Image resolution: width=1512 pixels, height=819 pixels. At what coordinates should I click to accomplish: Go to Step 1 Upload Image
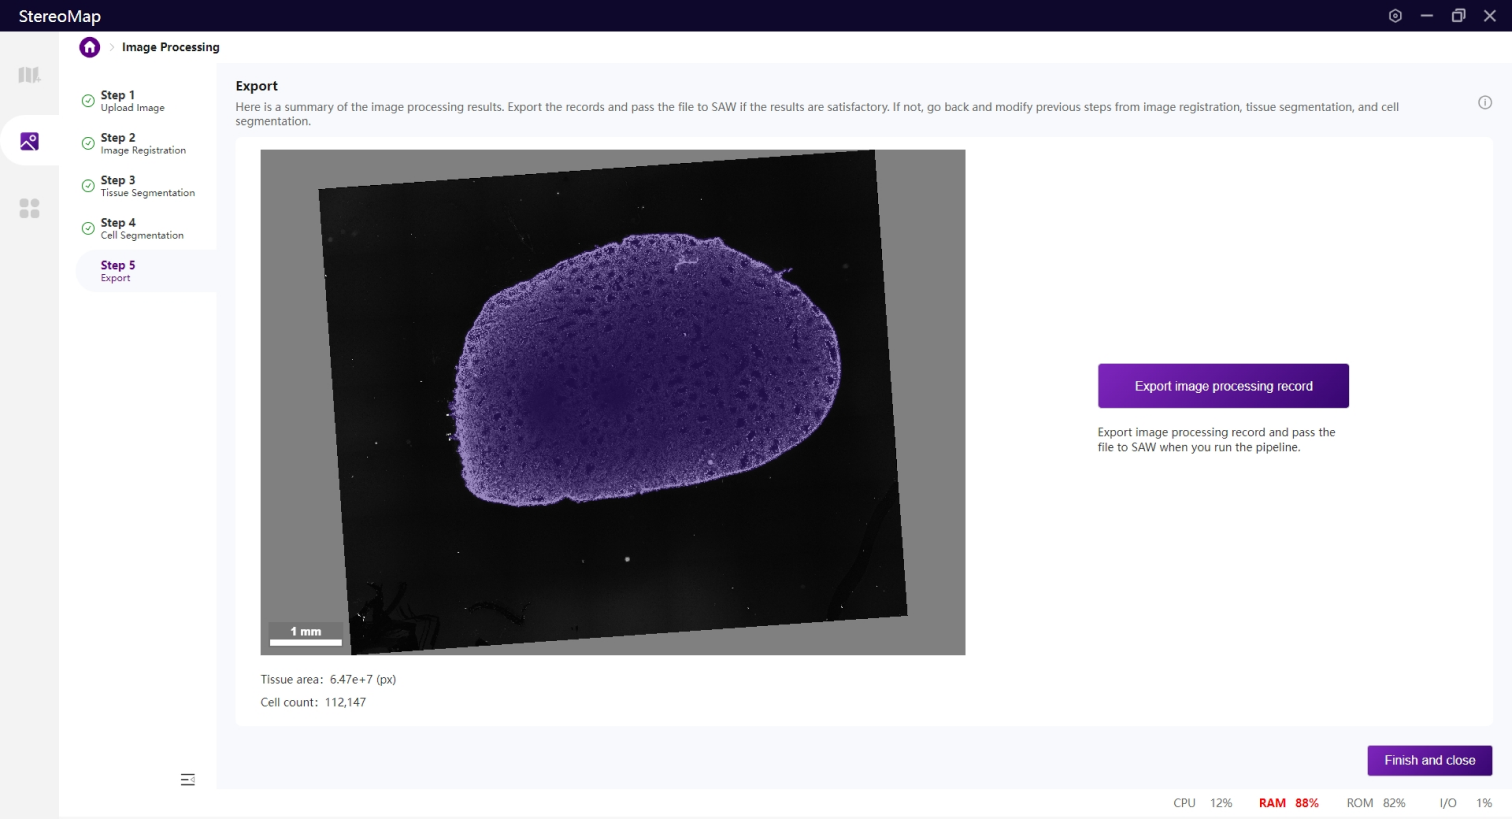pyautogui.click(x=132, y=101)
